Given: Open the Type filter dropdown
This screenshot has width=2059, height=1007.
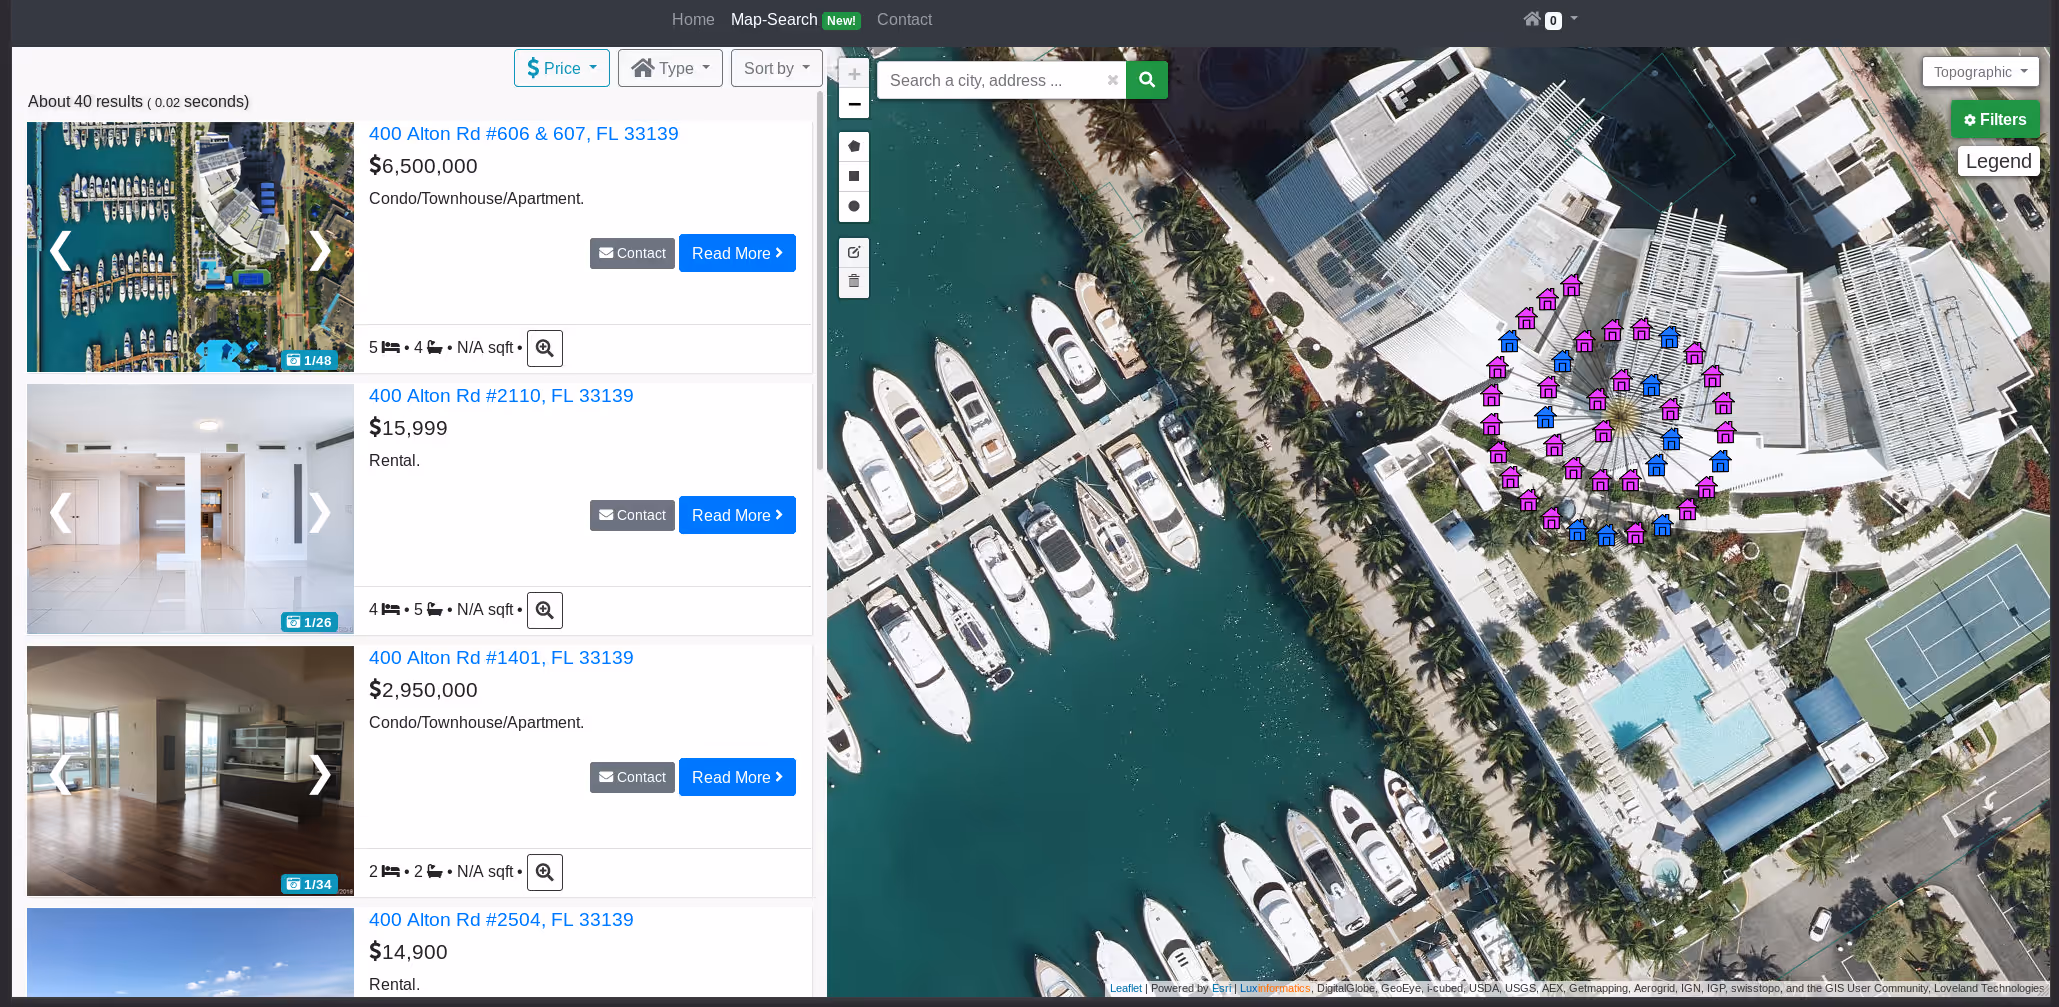Looking at the screenshot, I should 670,68.
